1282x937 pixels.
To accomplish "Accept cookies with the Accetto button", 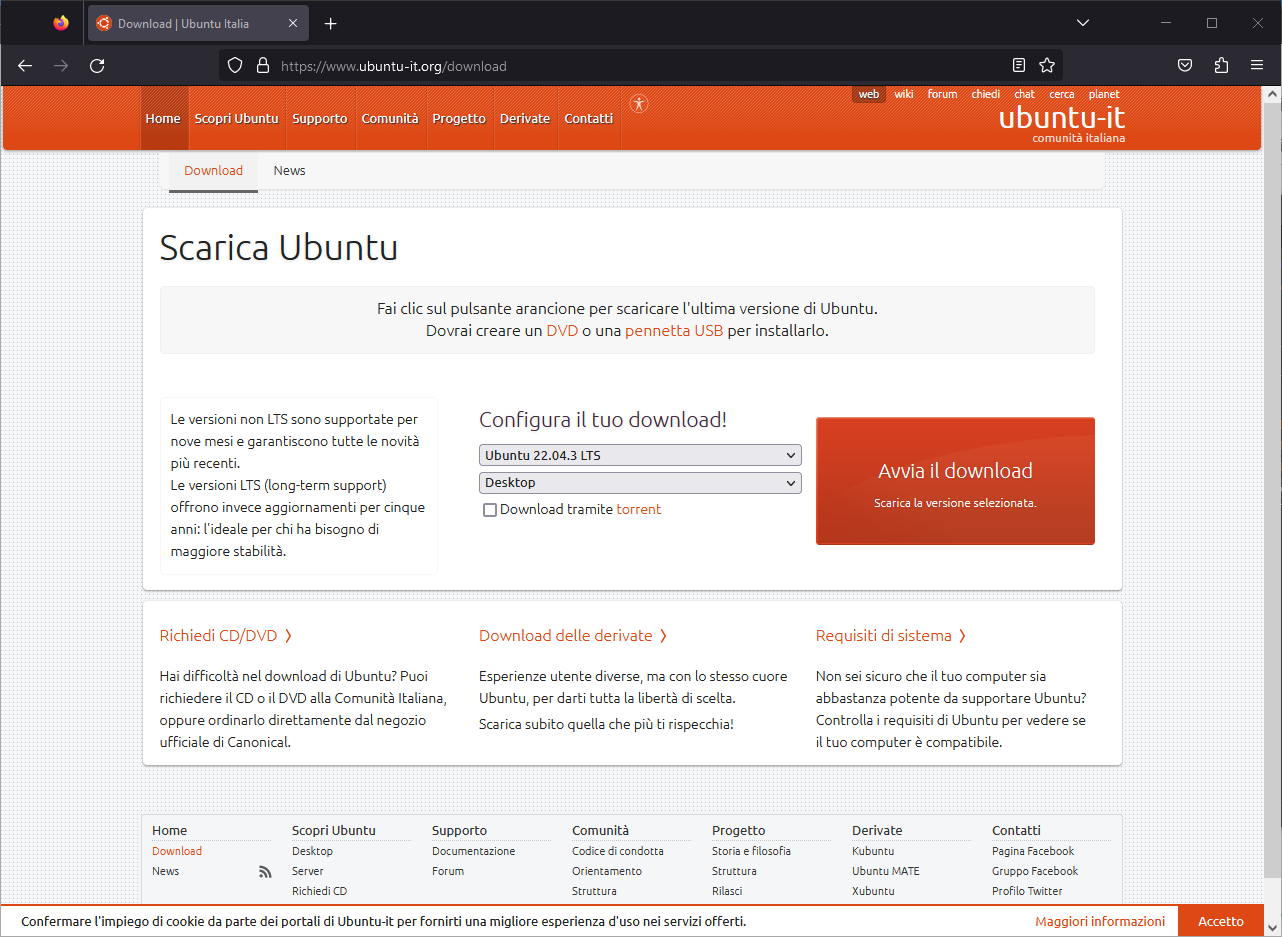I will point(1221,921).
